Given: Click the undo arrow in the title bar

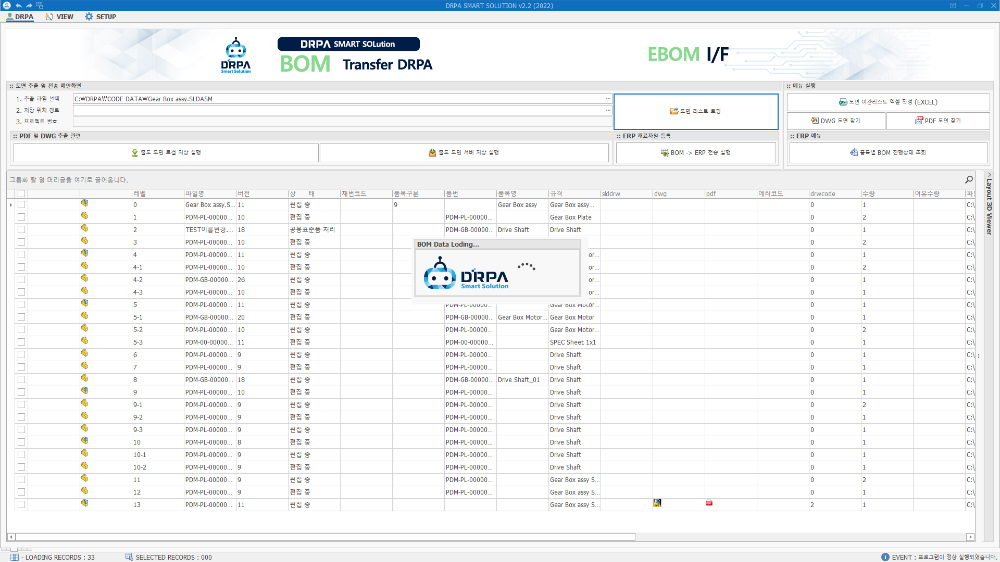Looking at the screenshot, I should pos(18,5).
